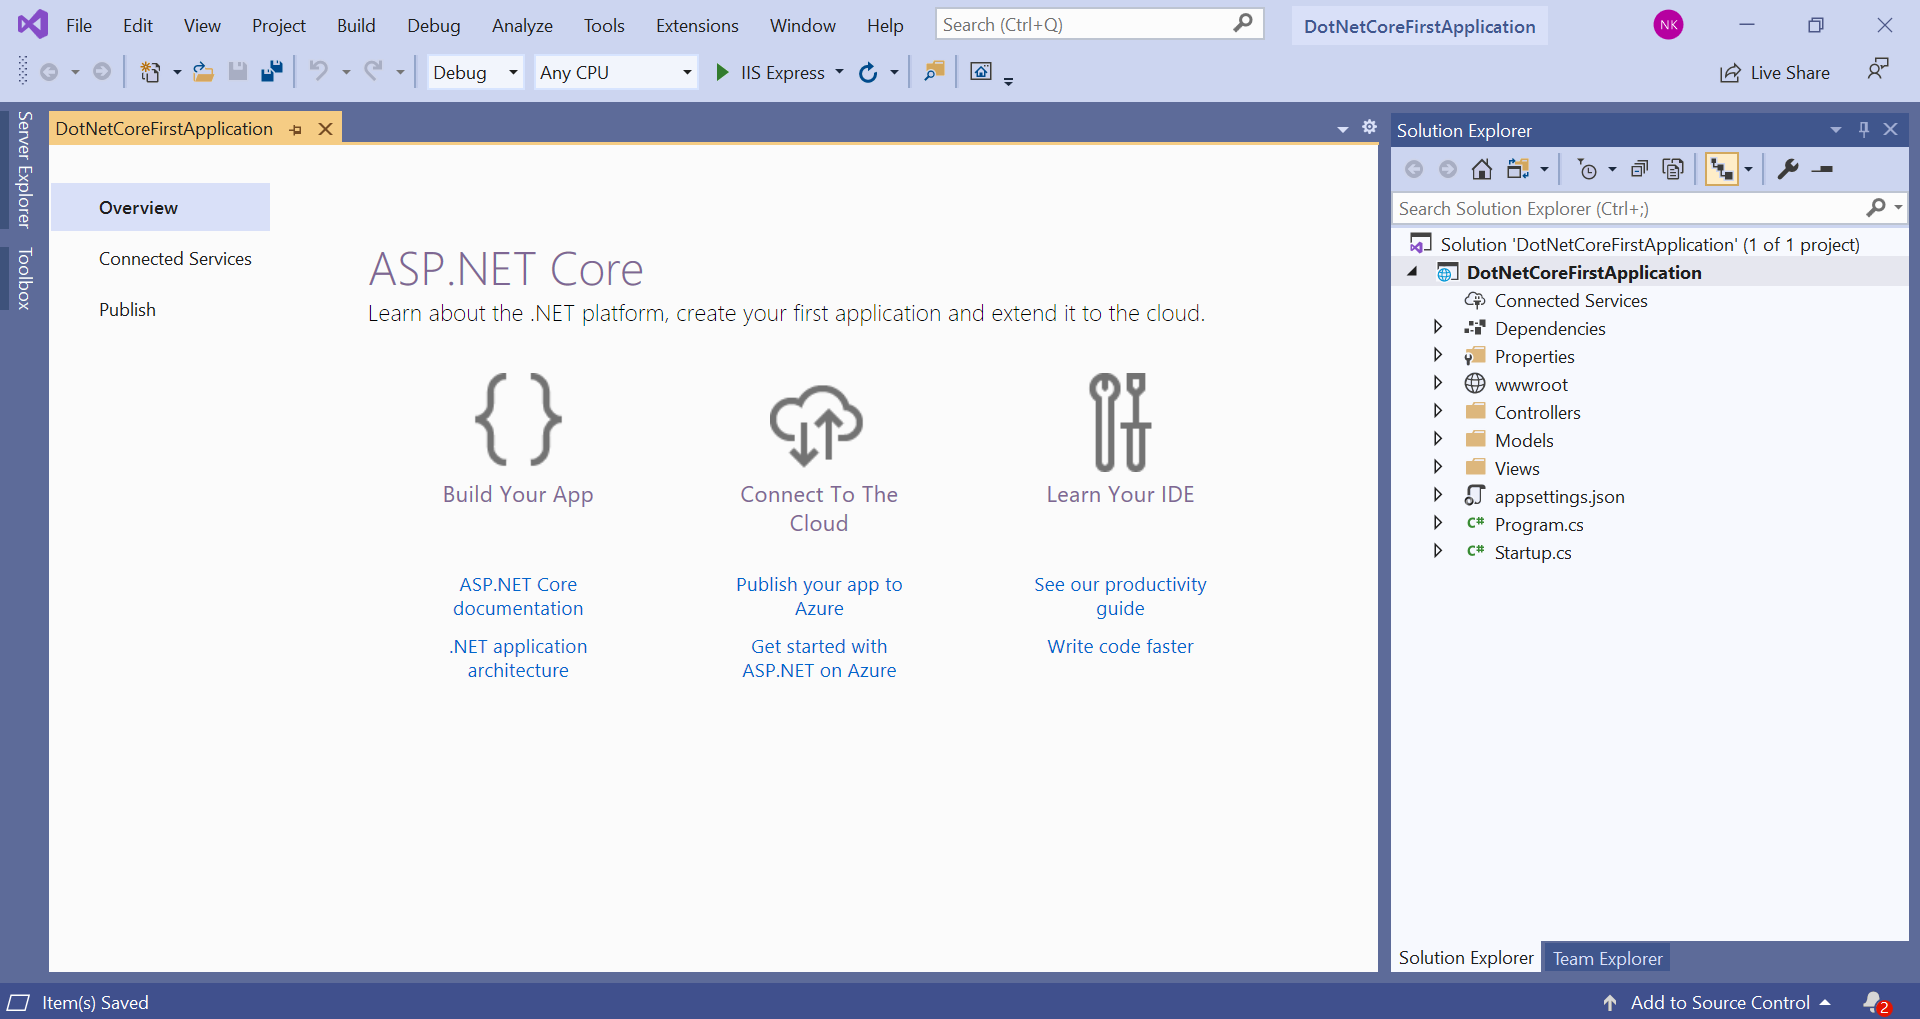Click the Show All Files icon
This screenshot has width=1920, height=1019.
click(1673, 169)
